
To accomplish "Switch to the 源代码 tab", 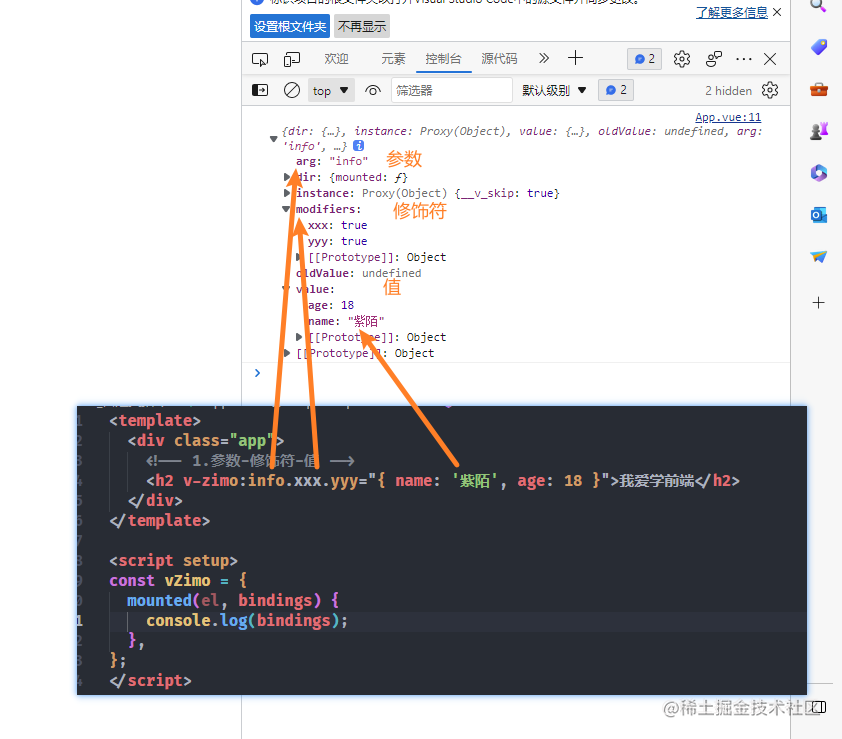I will click(499, 59).
